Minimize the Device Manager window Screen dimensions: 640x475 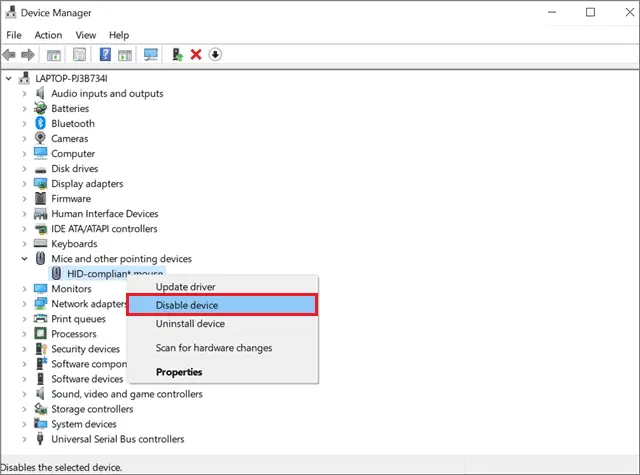(x=552, y=12)
